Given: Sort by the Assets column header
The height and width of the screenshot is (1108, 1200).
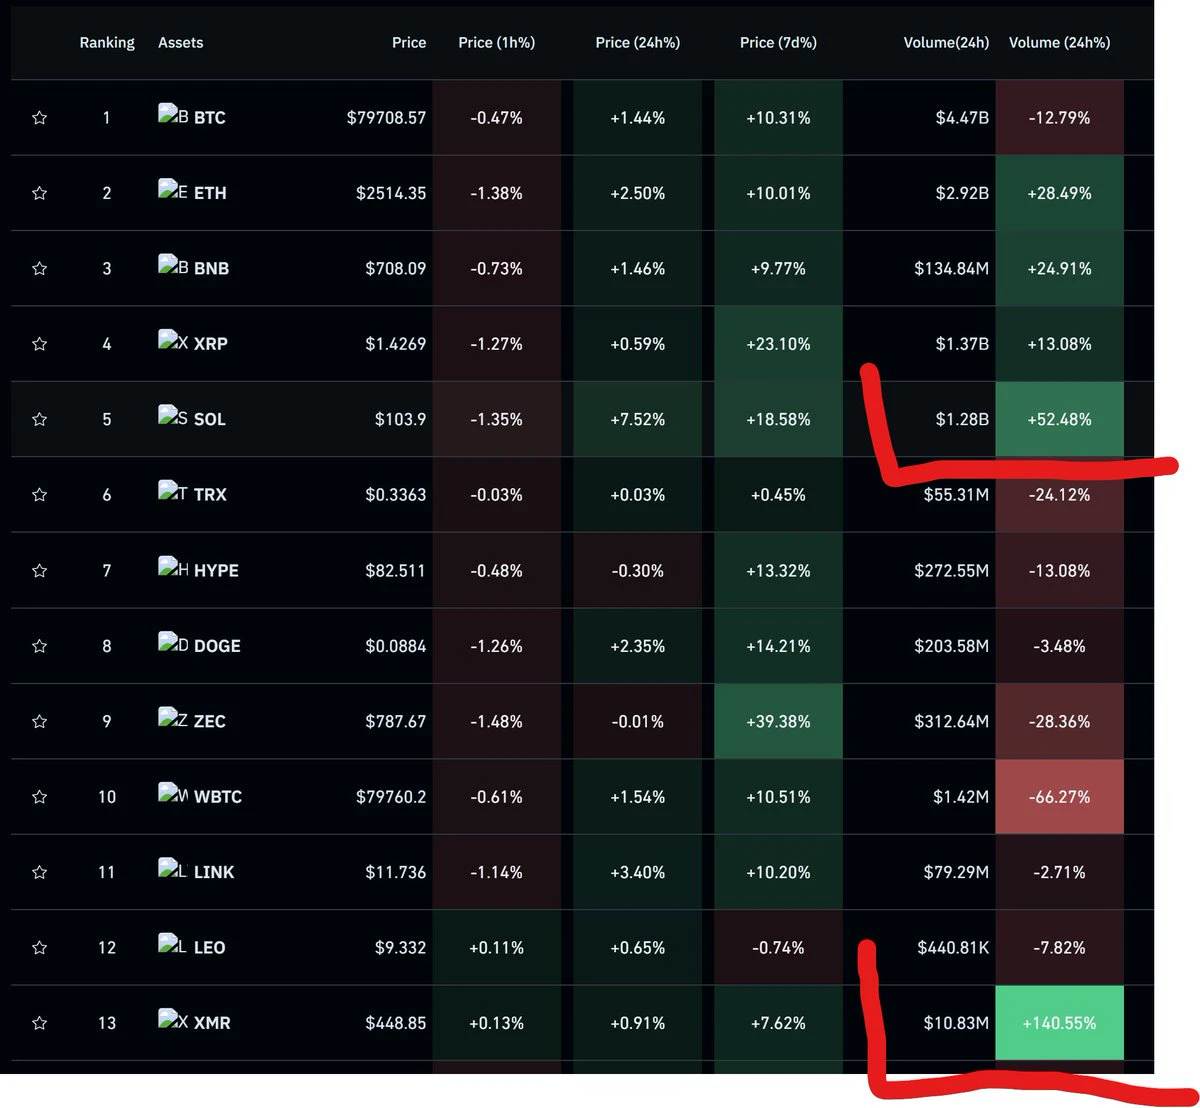Looking at the screenshot, I should tap(180, 43).
